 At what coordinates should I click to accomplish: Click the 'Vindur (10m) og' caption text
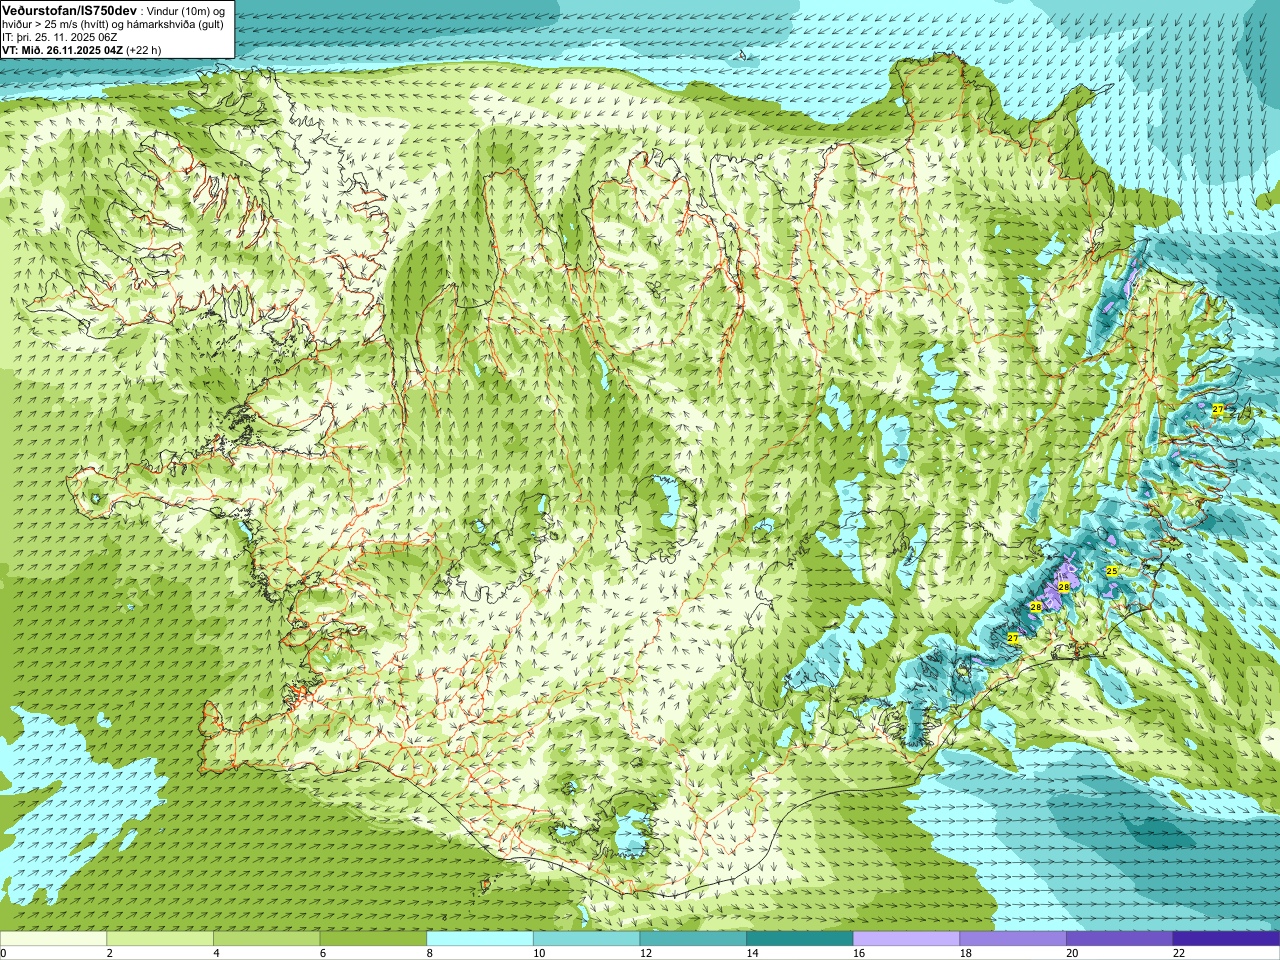pyautogui.click(x=187, y=11)
